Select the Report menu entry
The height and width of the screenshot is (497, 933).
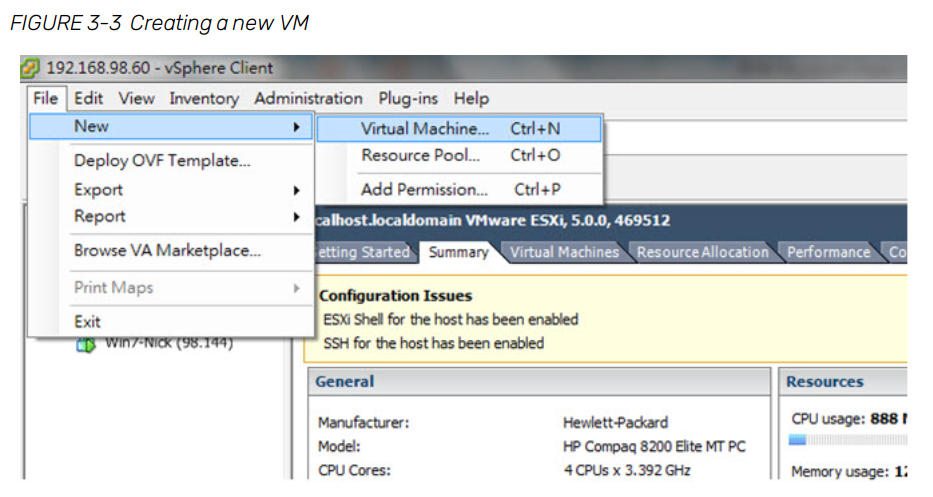pyautogui.click(x=99, y=216)
